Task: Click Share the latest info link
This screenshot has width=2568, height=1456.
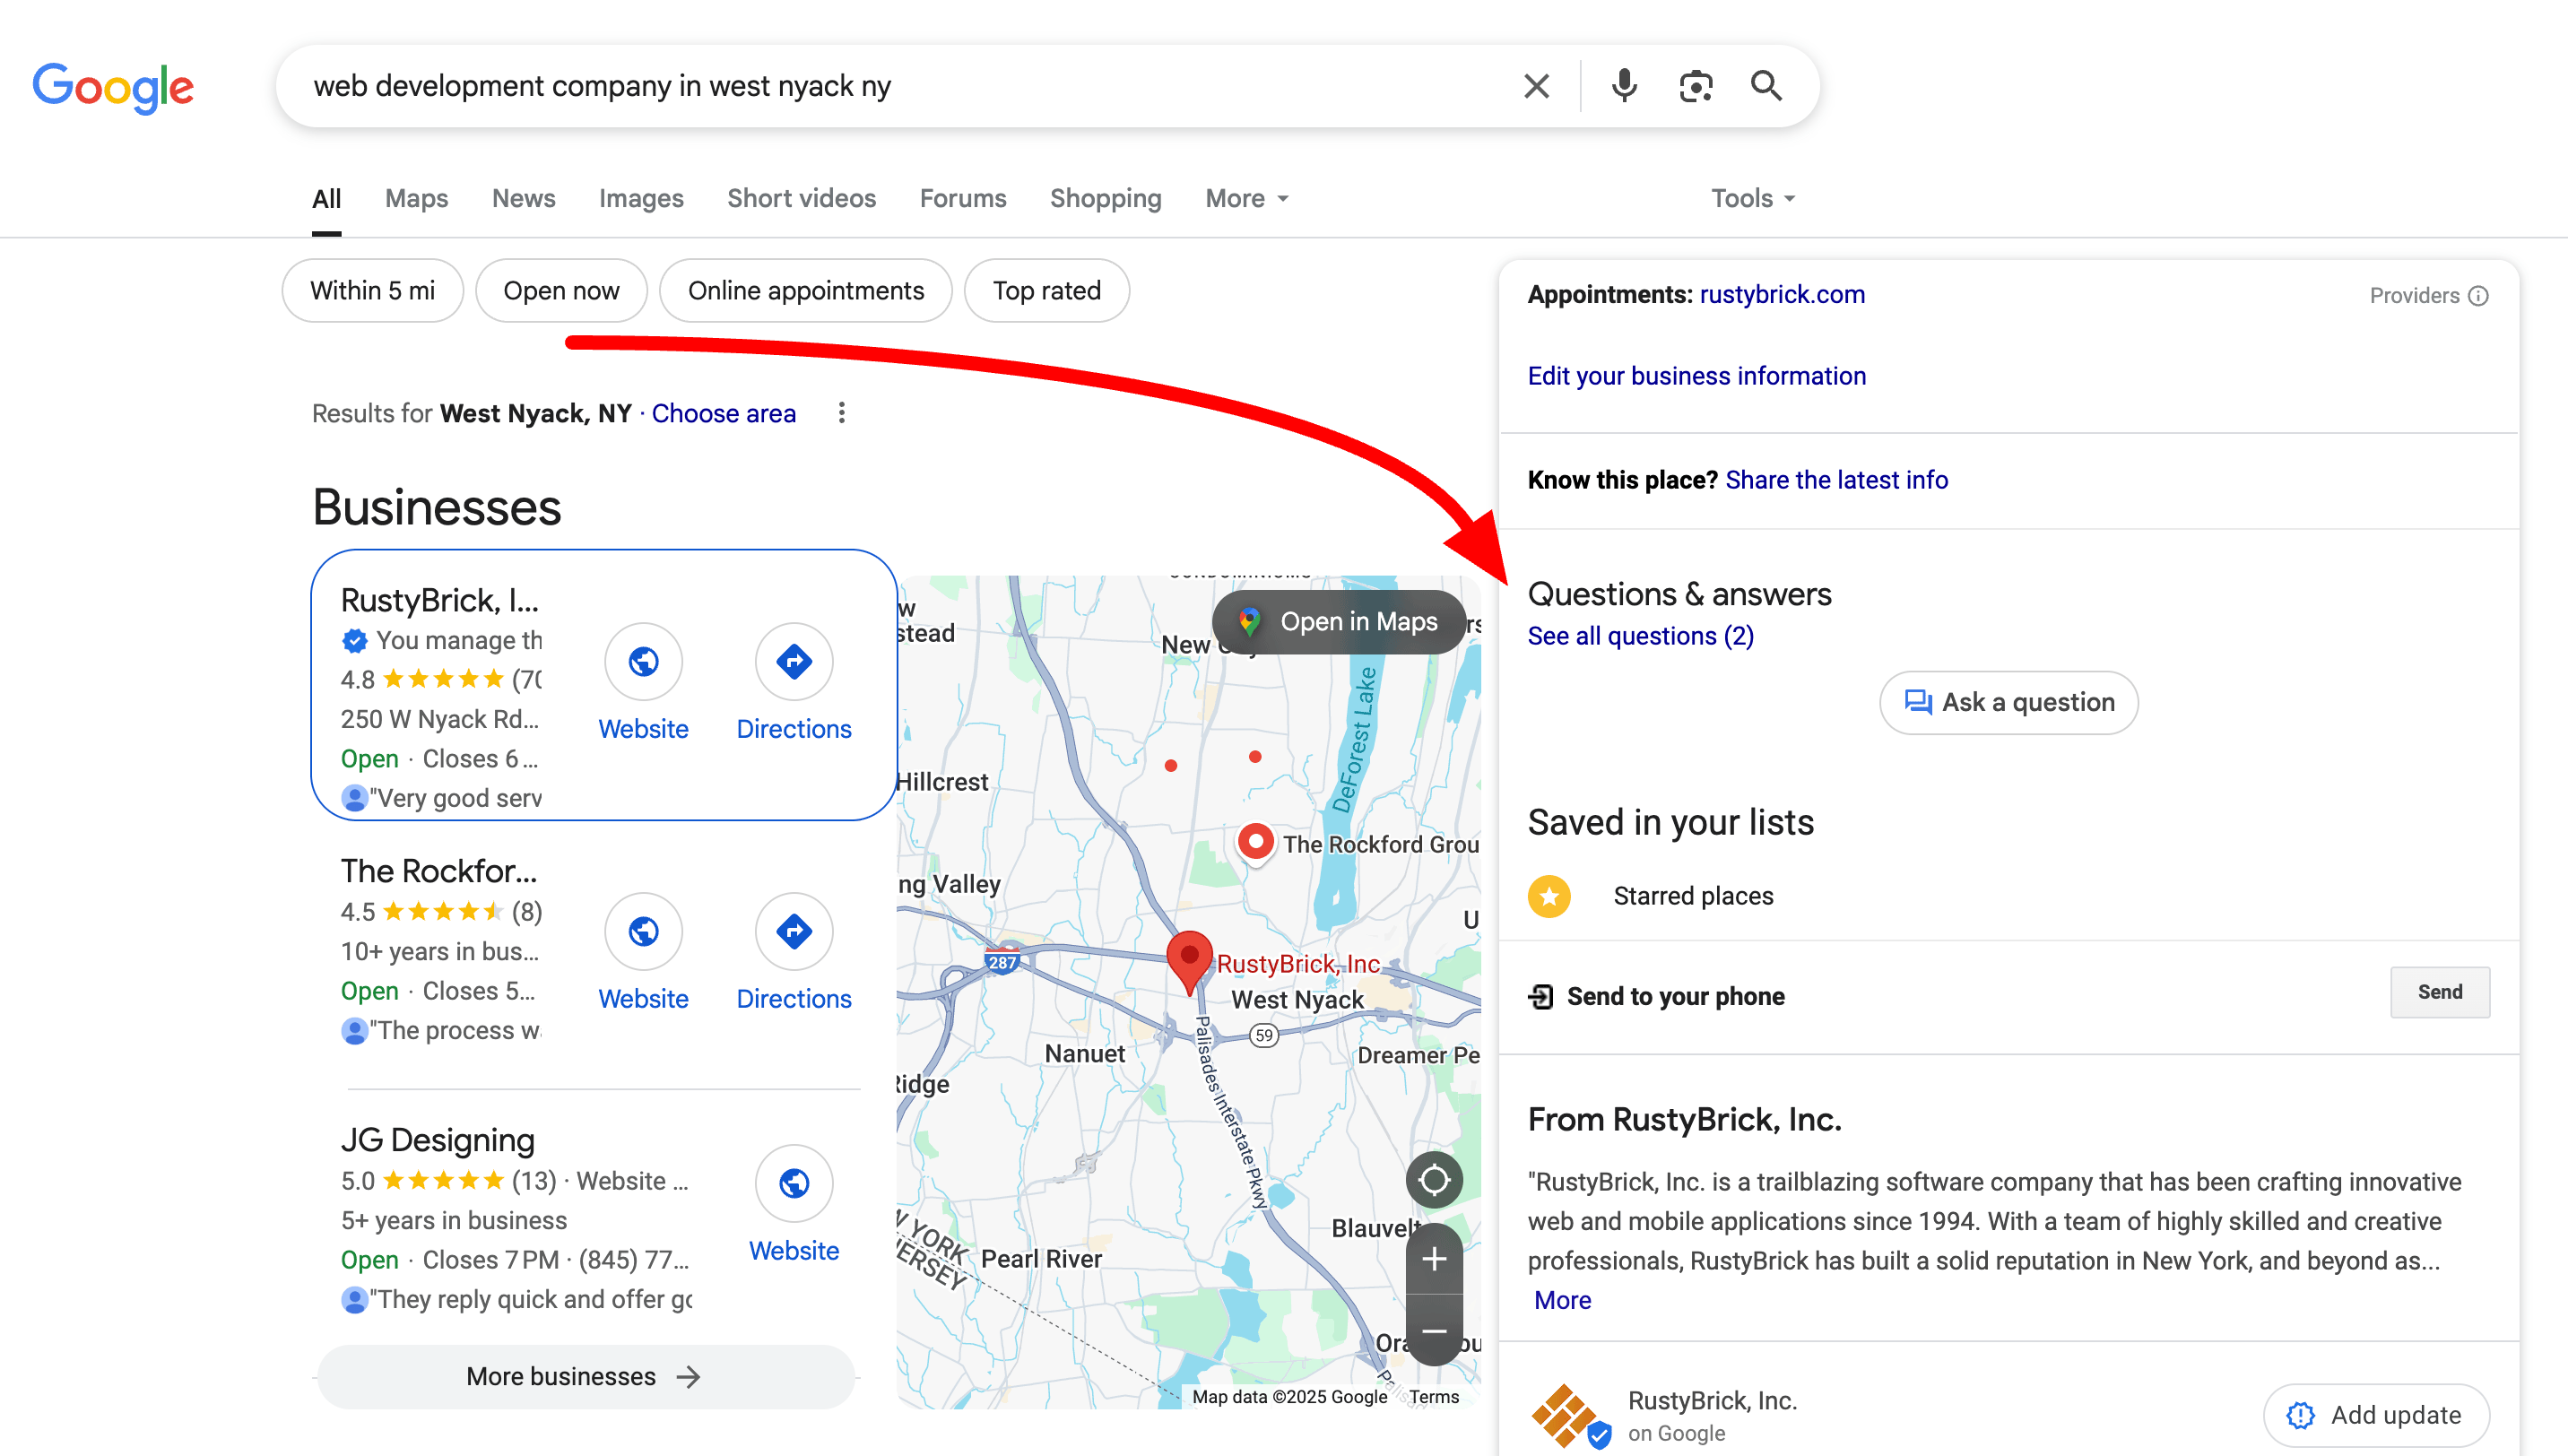Action: point(1836,480)
